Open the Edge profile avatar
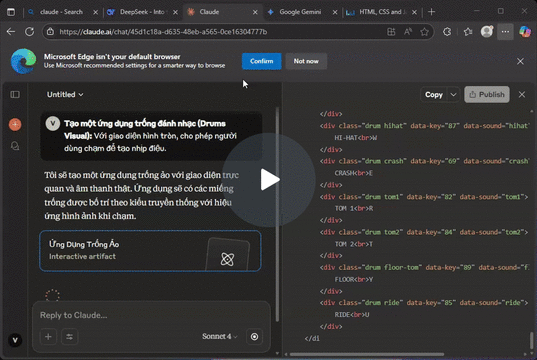Image resolution: width=537 pixels, height=360 pixels. [x=486, y=32]
